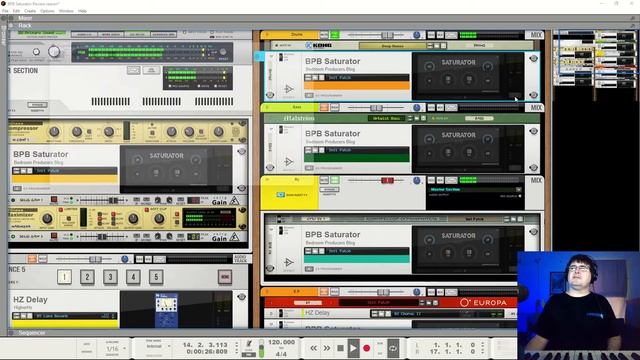
Task: Select Combinator run pattern button 1
Action: coord(64,277)
